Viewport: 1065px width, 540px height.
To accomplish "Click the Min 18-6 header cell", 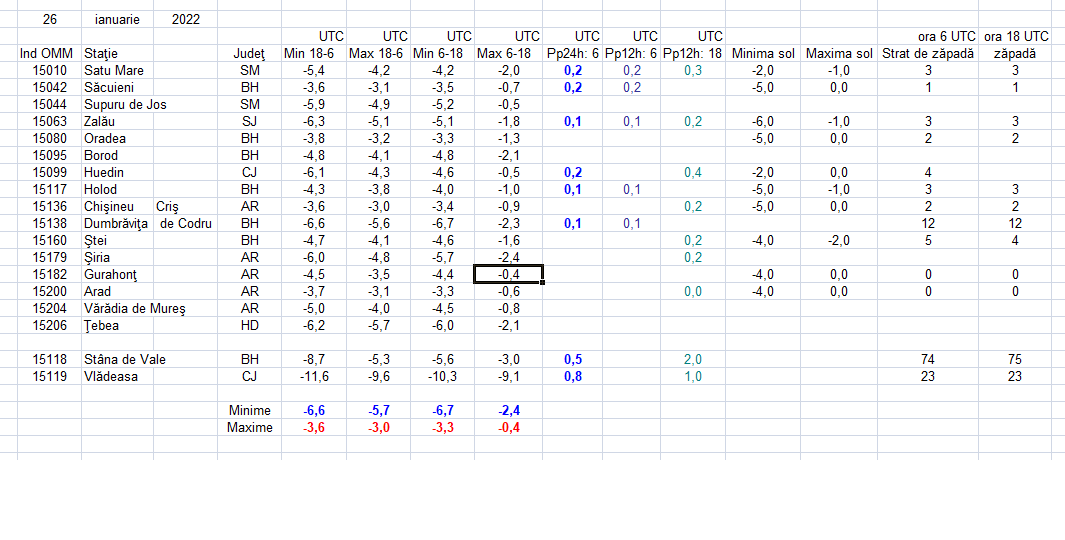I will pyautogui.click(x=314, y=54).
